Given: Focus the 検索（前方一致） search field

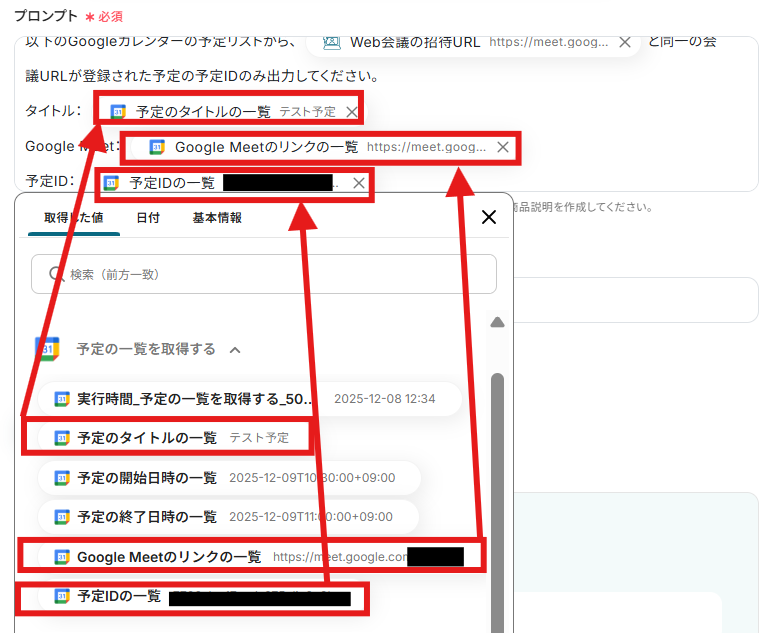Looking at the screenshot, I should click(x=264, y=274).
